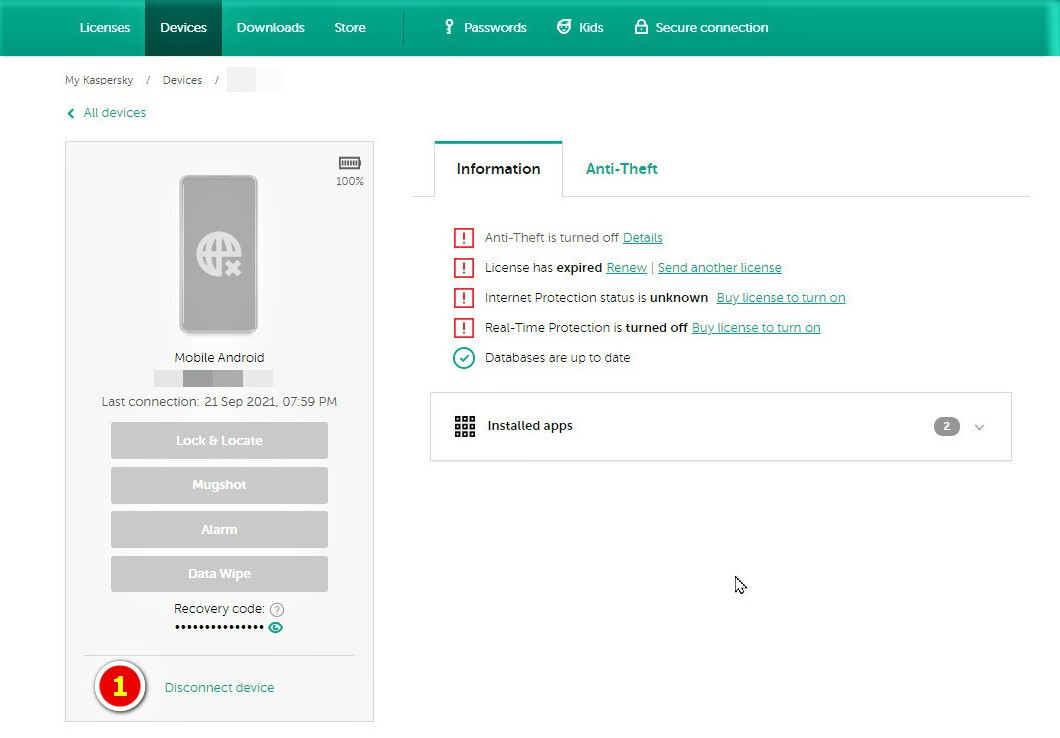Click the databases up-to-date checkmark icon
Screen dimensions: 1060x738
tap(464, 358)
